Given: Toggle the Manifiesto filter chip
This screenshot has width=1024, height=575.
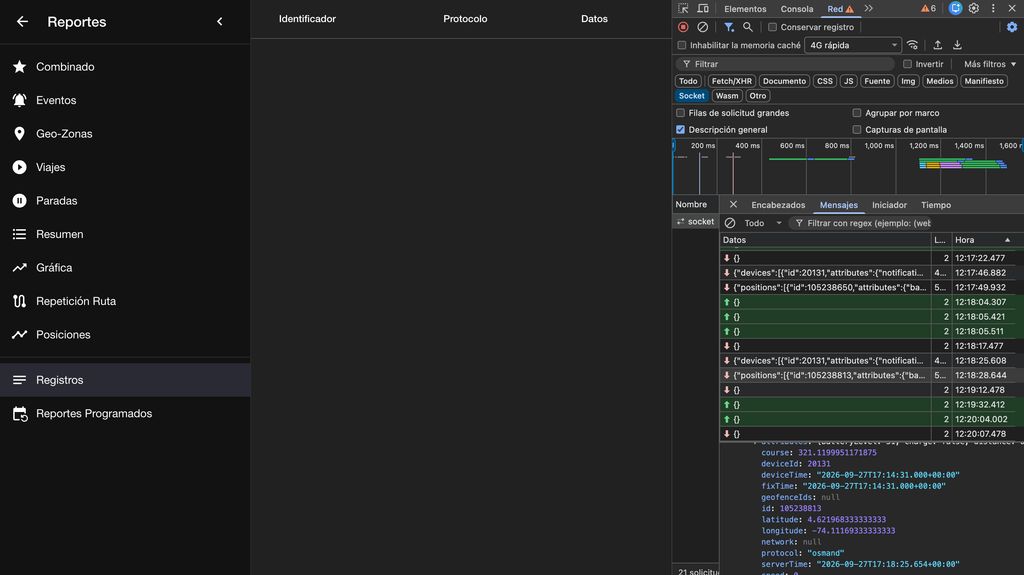Looking at the screenshot, I should point(984,81).
